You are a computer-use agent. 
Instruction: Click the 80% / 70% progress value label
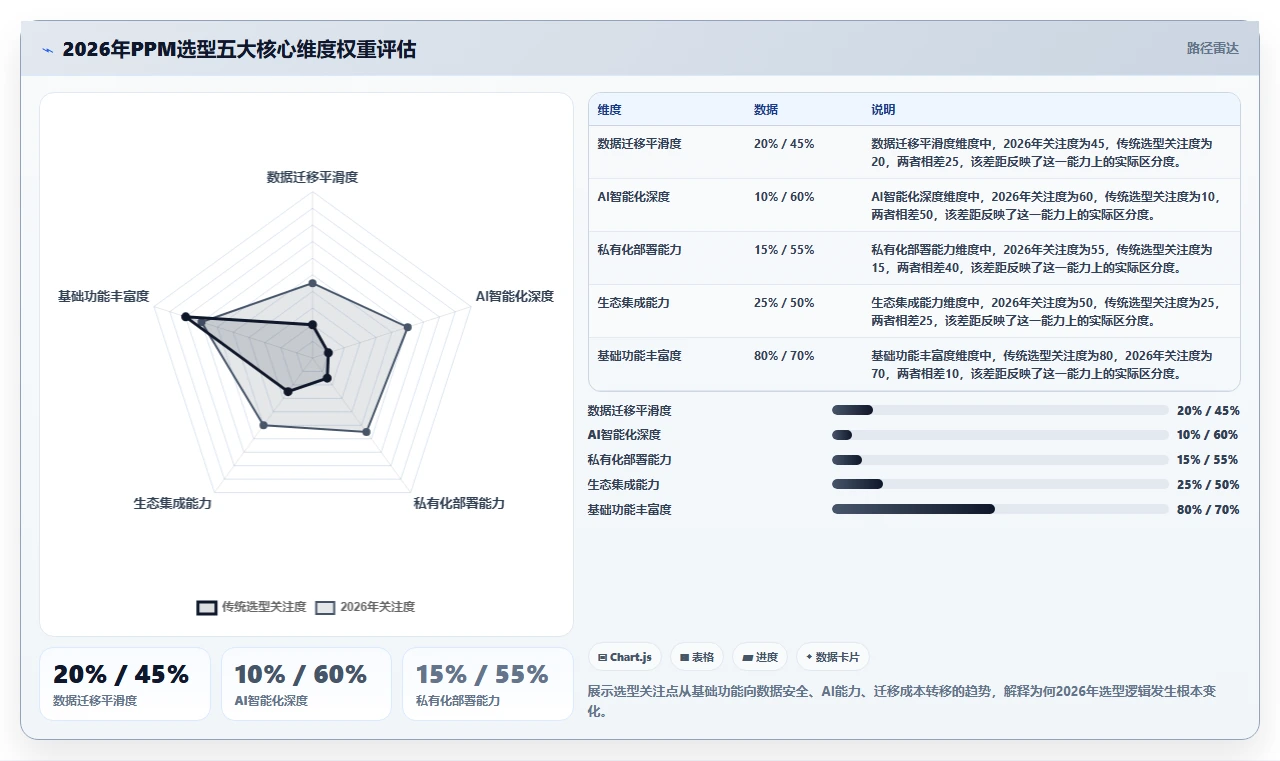tap(1208, 509)
